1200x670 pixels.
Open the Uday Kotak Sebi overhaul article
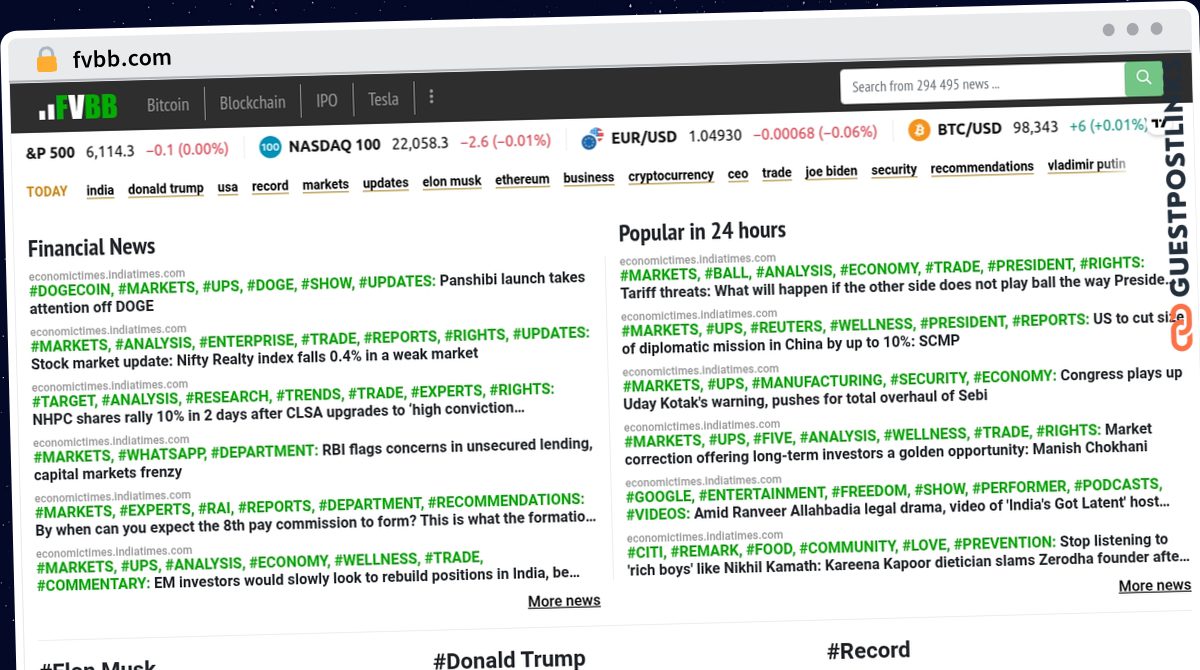coord(902,386)
